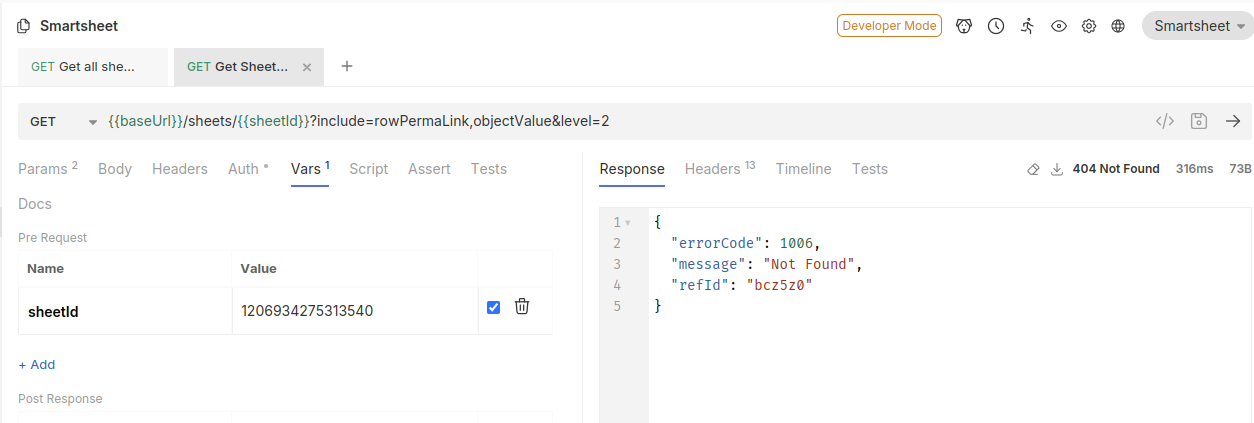
Task: Click + Add under Pre Request
Action: pos(37,365)
